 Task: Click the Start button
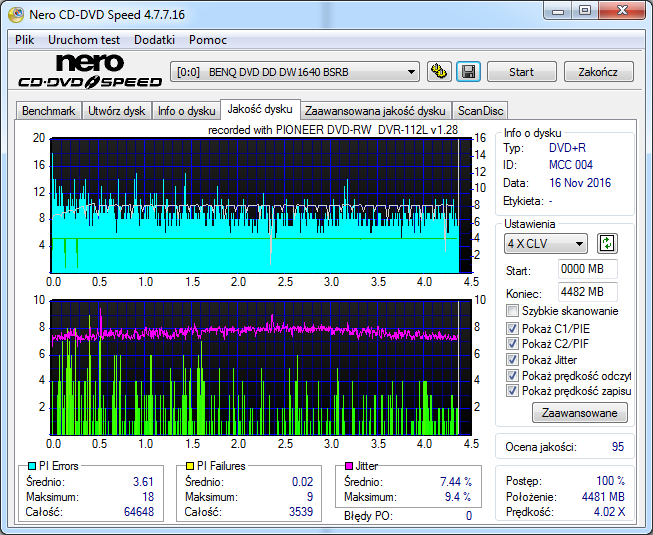pyautogui.click(x=521, y=72)
